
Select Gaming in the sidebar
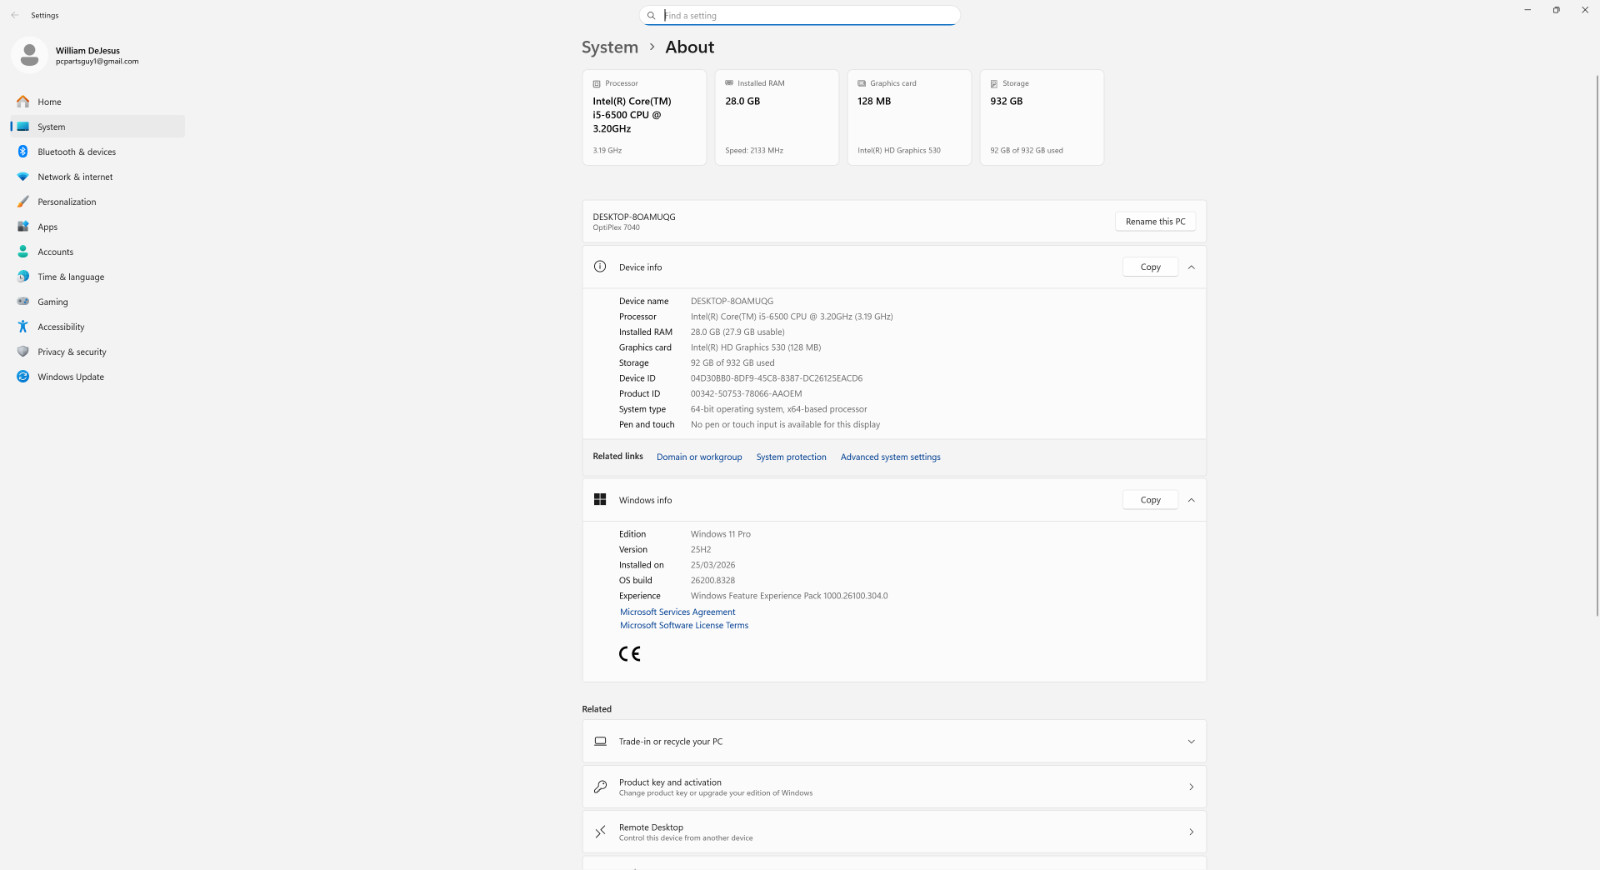click(x=98, y=302)
